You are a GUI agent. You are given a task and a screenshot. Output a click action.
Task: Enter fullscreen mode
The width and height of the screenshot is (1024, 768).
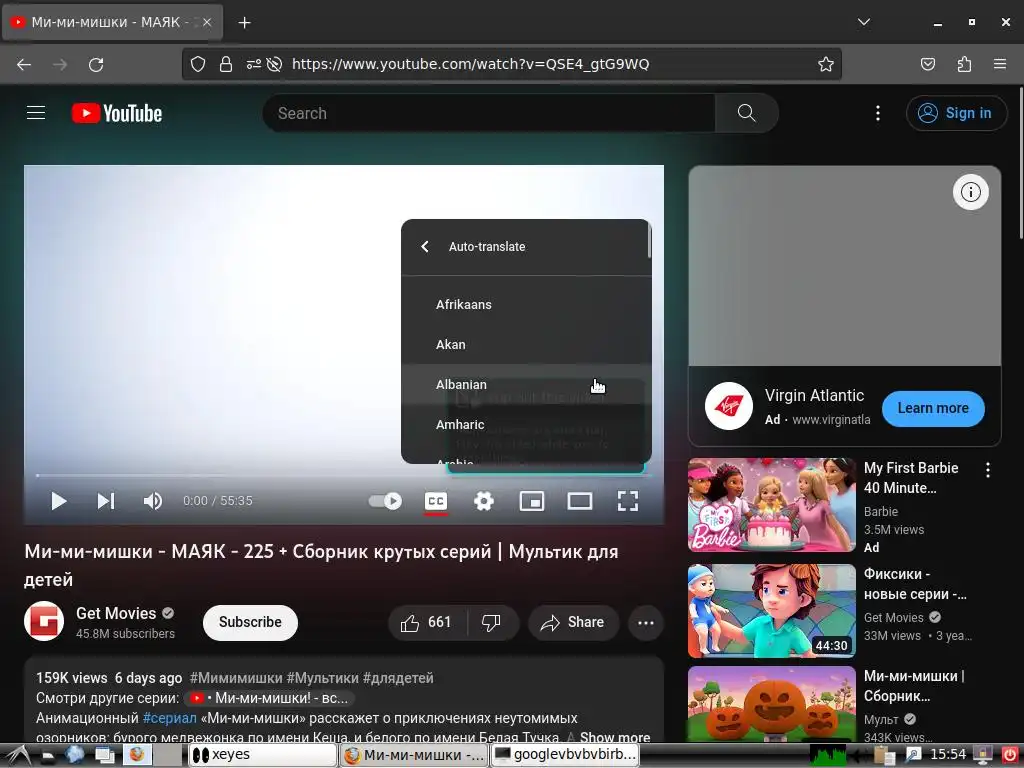tap(628, 501)
